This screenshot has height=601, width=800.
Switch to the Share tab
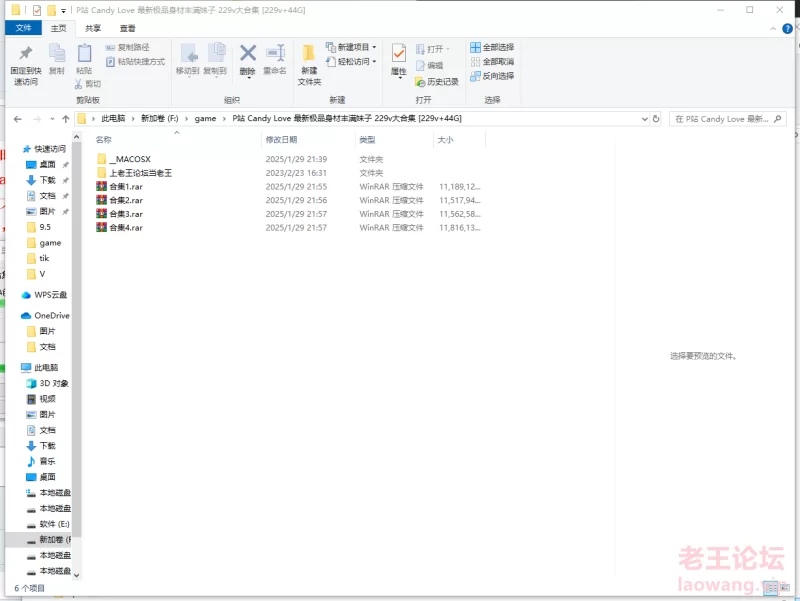(x=93, y=29)
